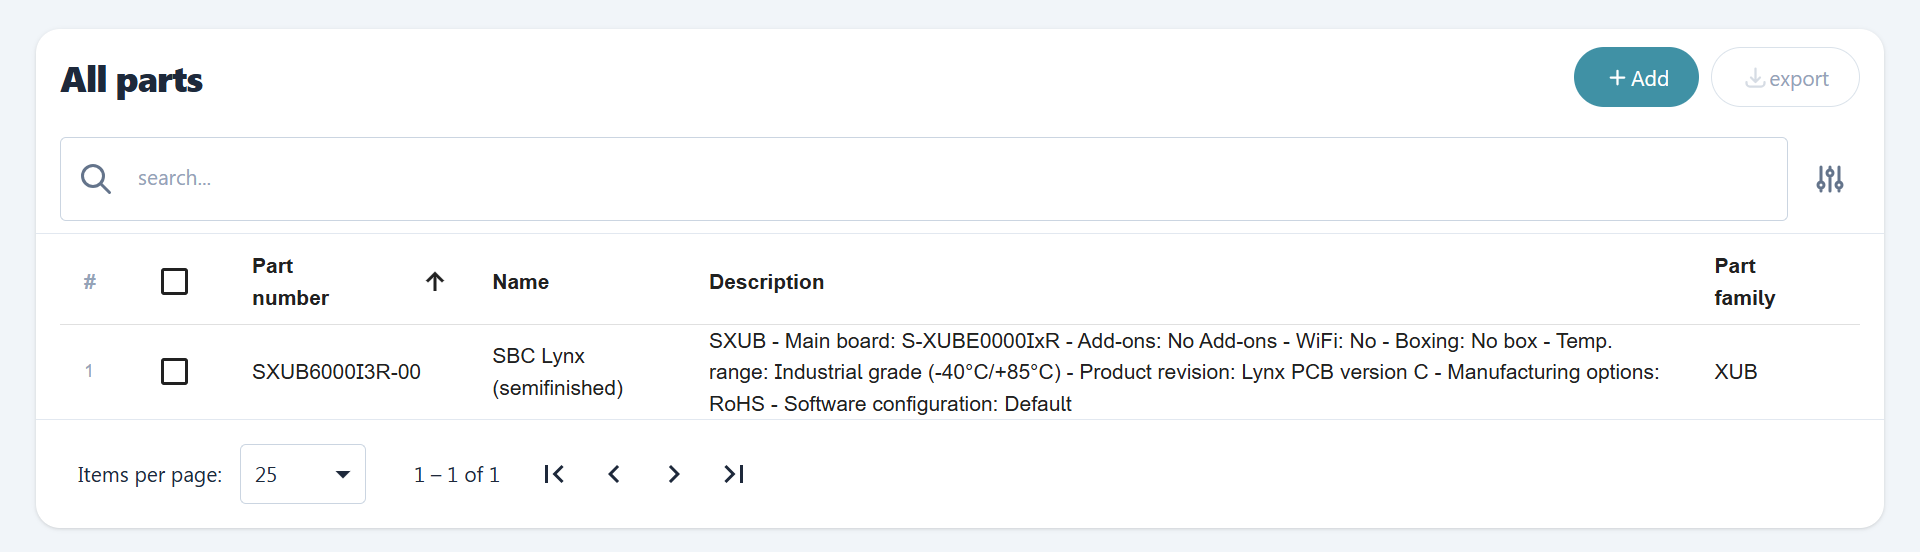Image resolution: width=1920 pixels, height=552 pixels.
Task: Click the SBC Lynx (semifinished) name cell
Action: click(558, 372)
